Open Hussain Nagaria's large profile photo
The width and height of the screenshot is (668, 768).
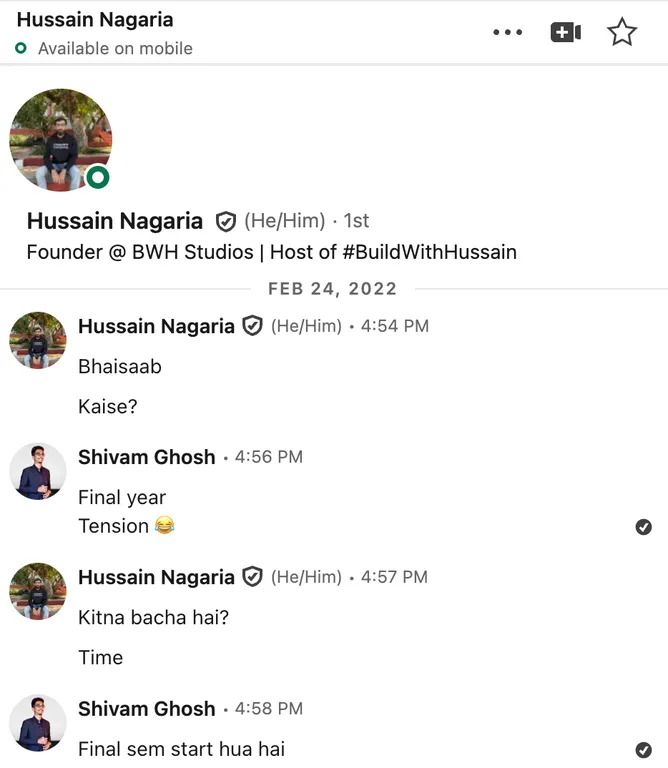pos(61,140)
